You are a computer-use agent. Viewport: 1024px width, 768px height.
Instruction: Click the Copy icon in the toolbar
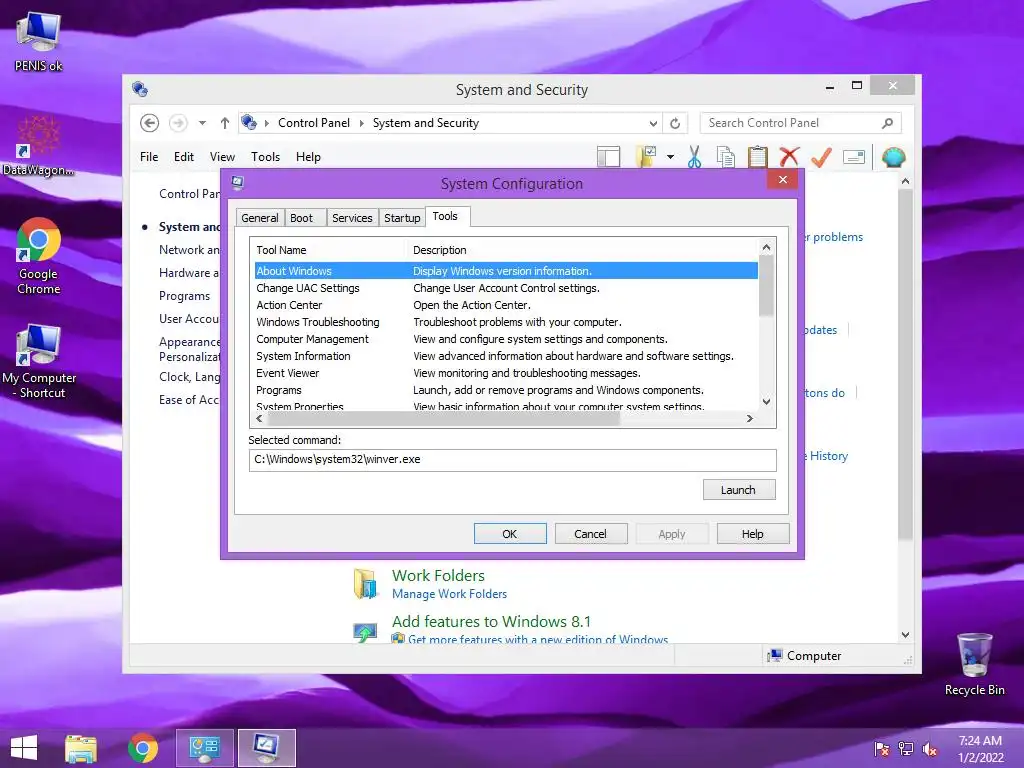click(726, 157)
